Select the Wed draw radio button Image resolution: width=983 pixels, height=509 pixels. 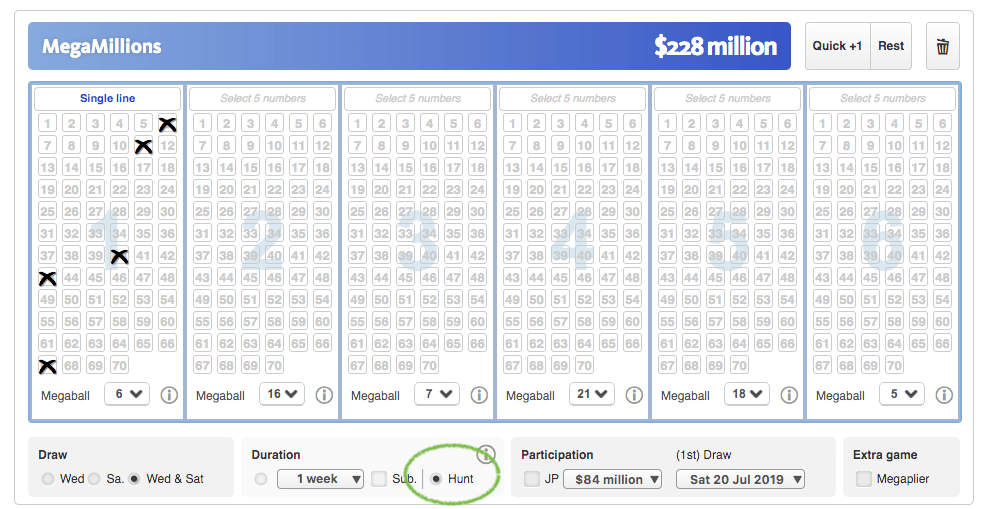48,479
